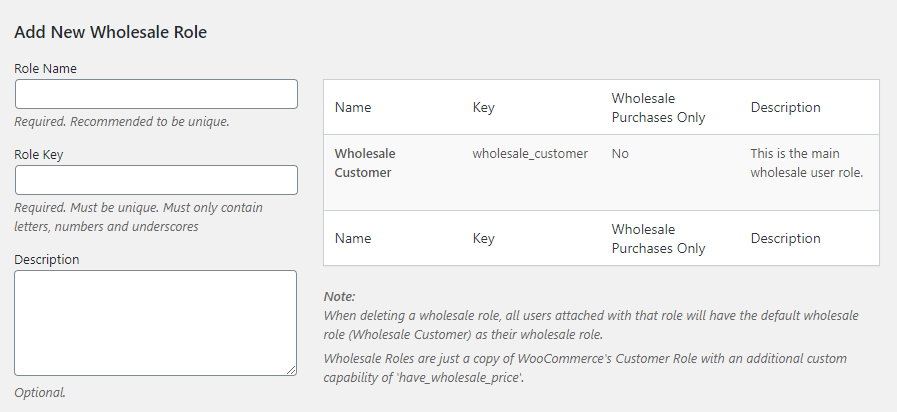The image size is (897, 412).
Task: Select the top Name column header
Action: (353, 107)
